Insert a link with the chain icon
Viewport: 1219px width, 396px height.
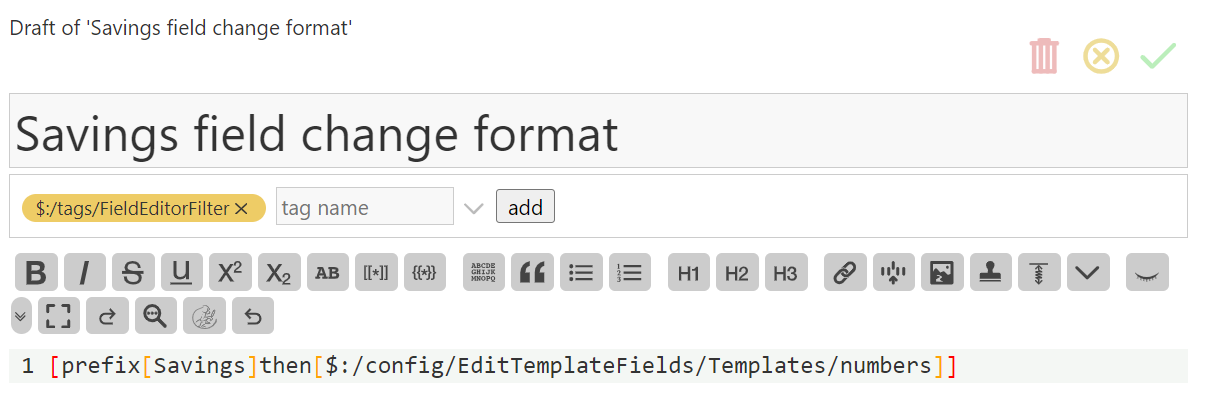point(845,272)
